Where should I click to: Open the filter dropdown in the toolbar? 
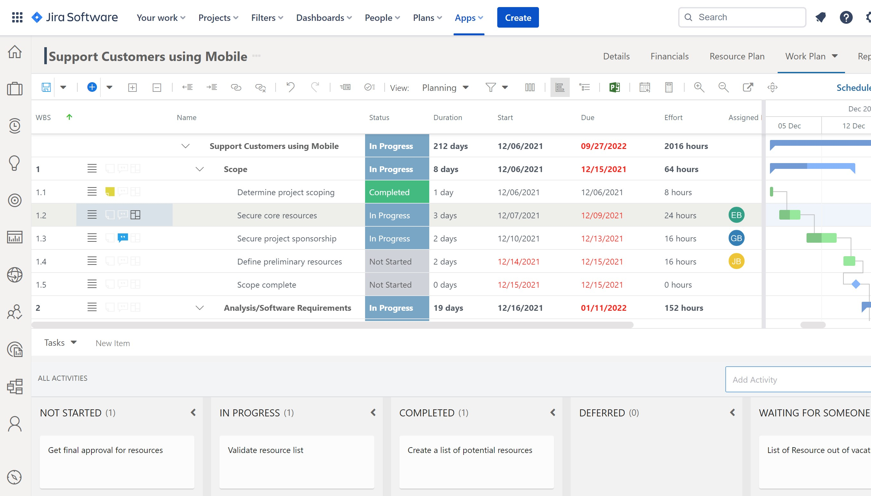pyautogui.click(x=496, y=88)
